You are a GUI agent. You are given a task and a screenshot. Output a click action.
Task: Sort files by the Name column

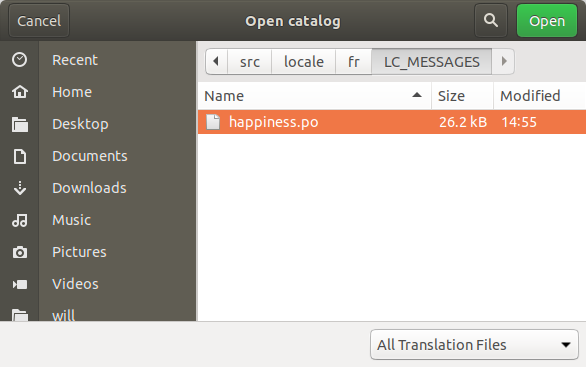tap(314, 96)
